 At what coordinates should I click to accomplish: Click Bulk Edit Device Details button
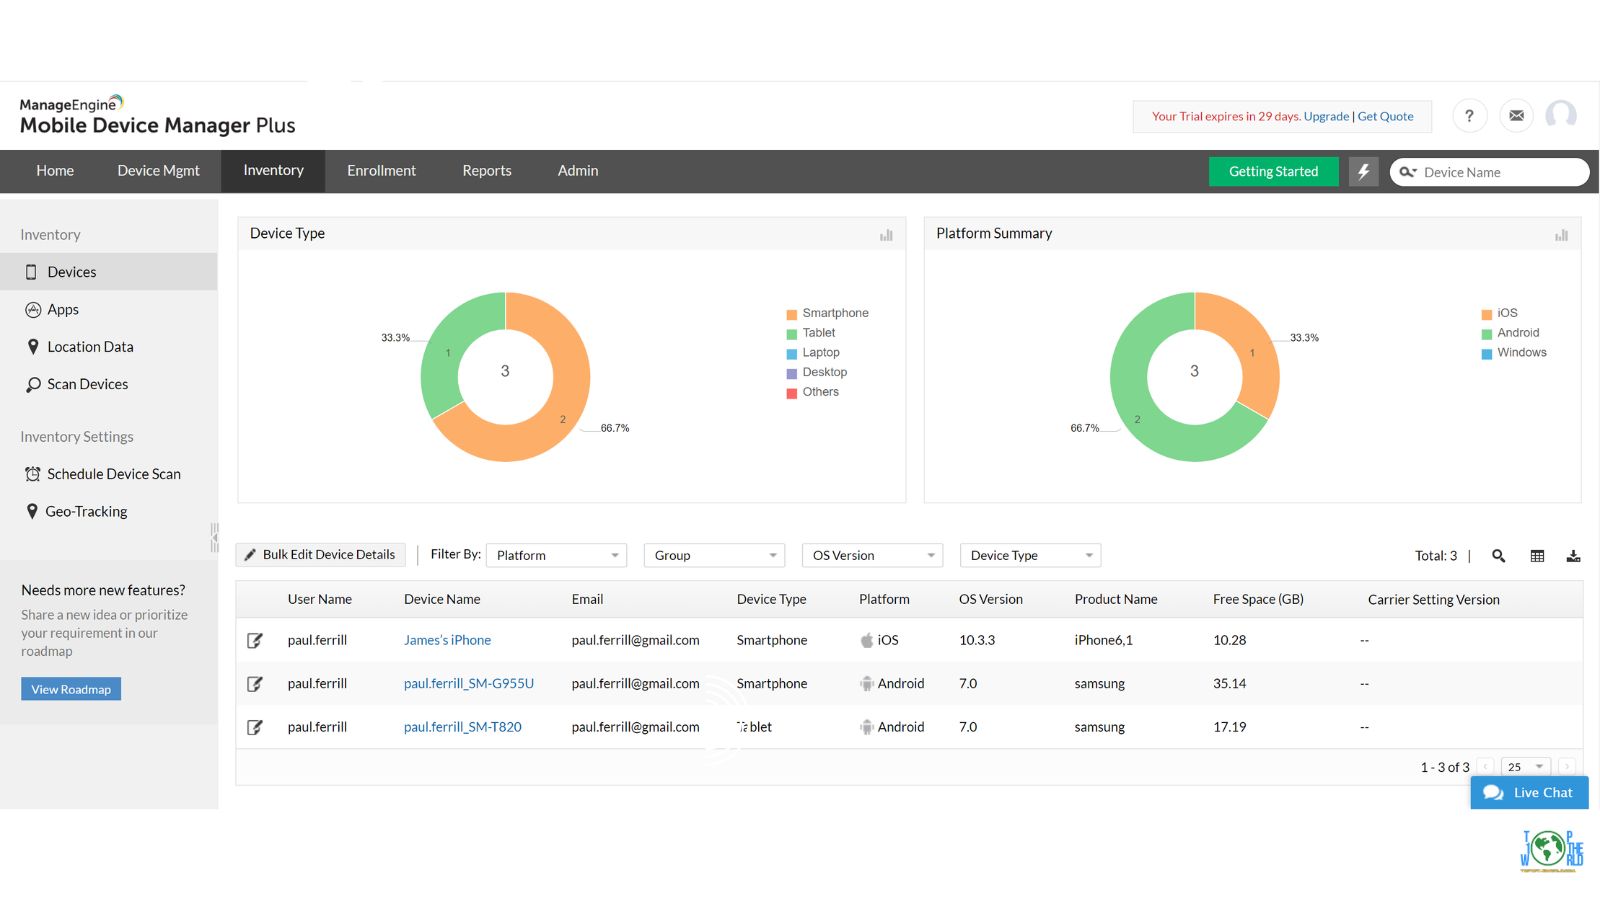321,555
